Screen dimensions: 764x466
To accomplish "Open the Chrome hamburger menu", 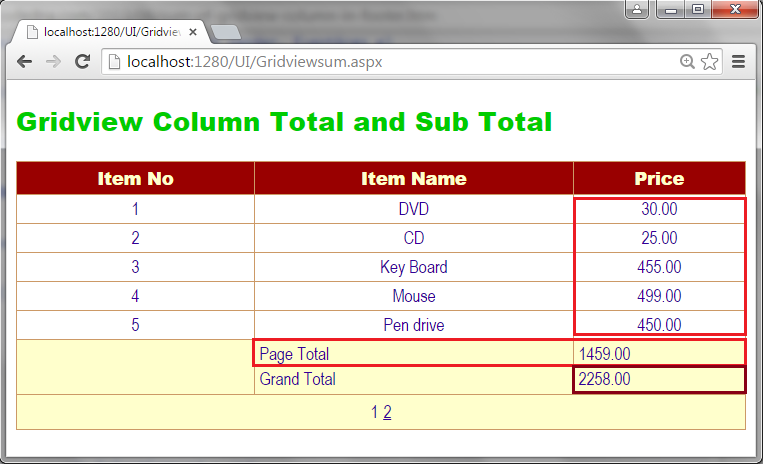I will tap(738, 61).
